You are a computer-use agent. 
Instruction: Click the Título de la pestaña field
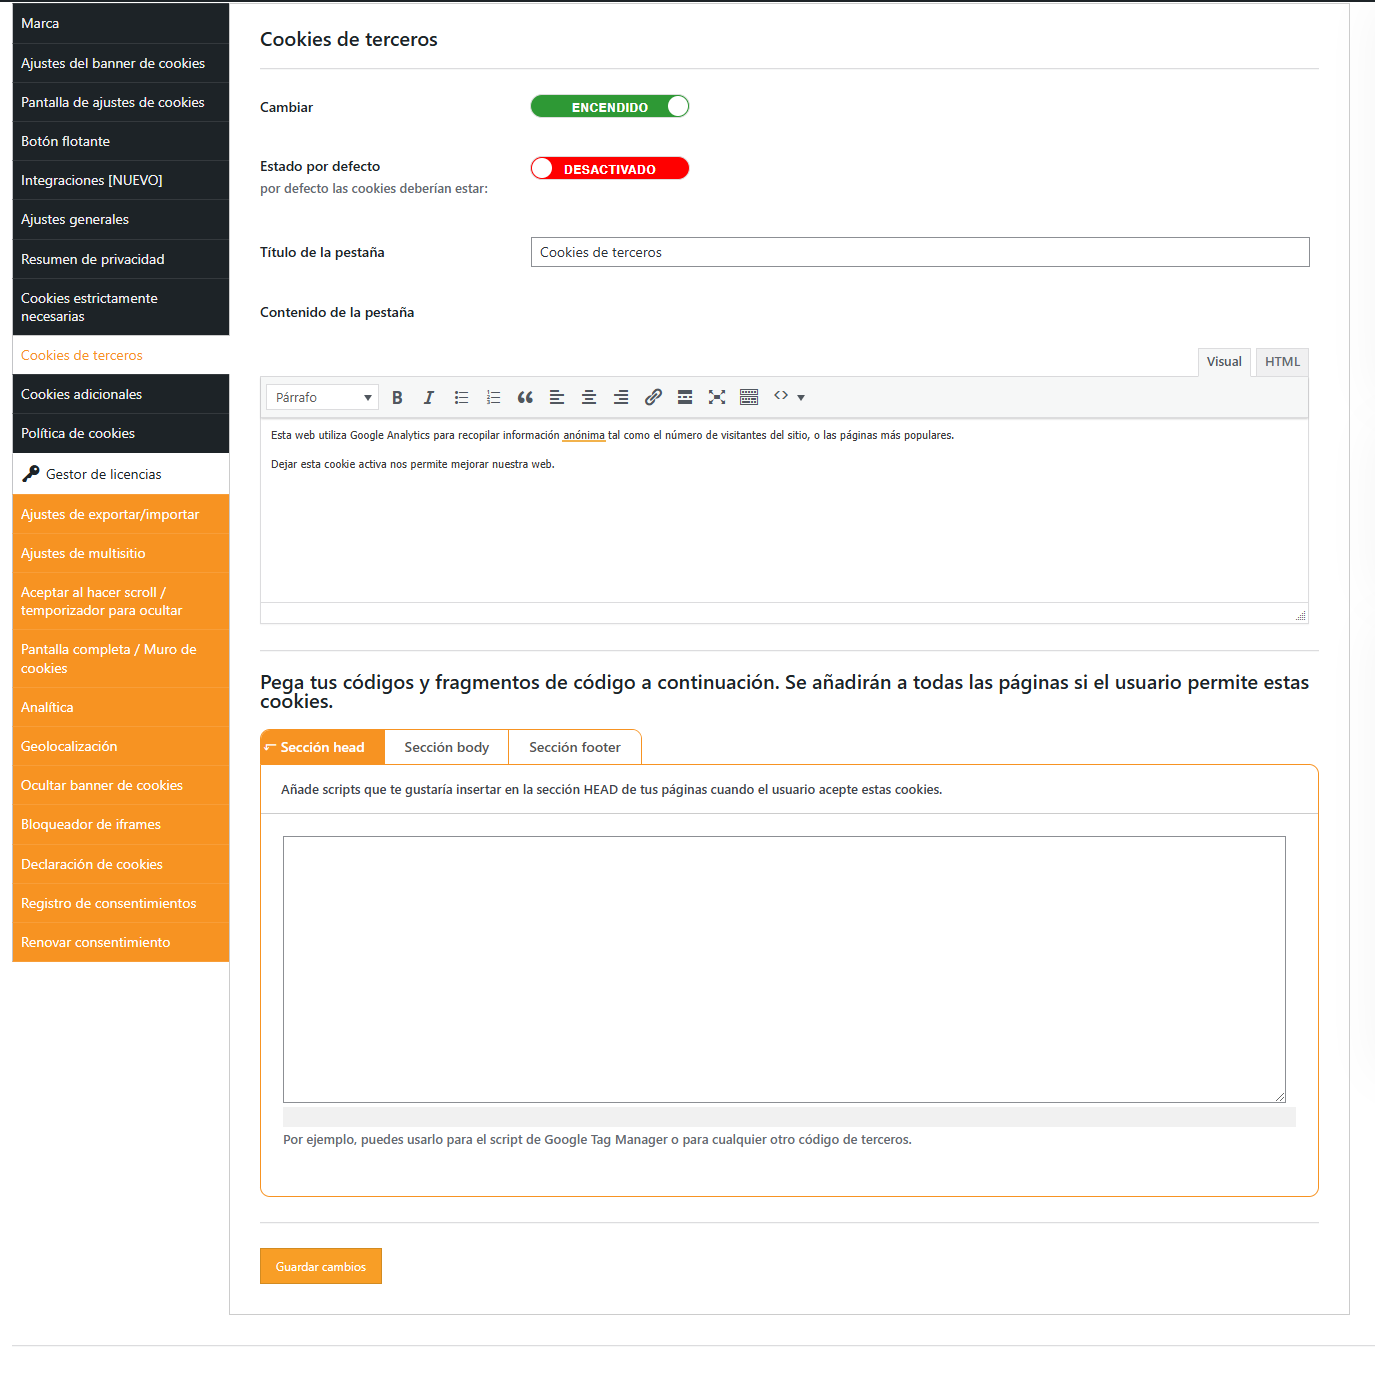(x=920, y=252)
